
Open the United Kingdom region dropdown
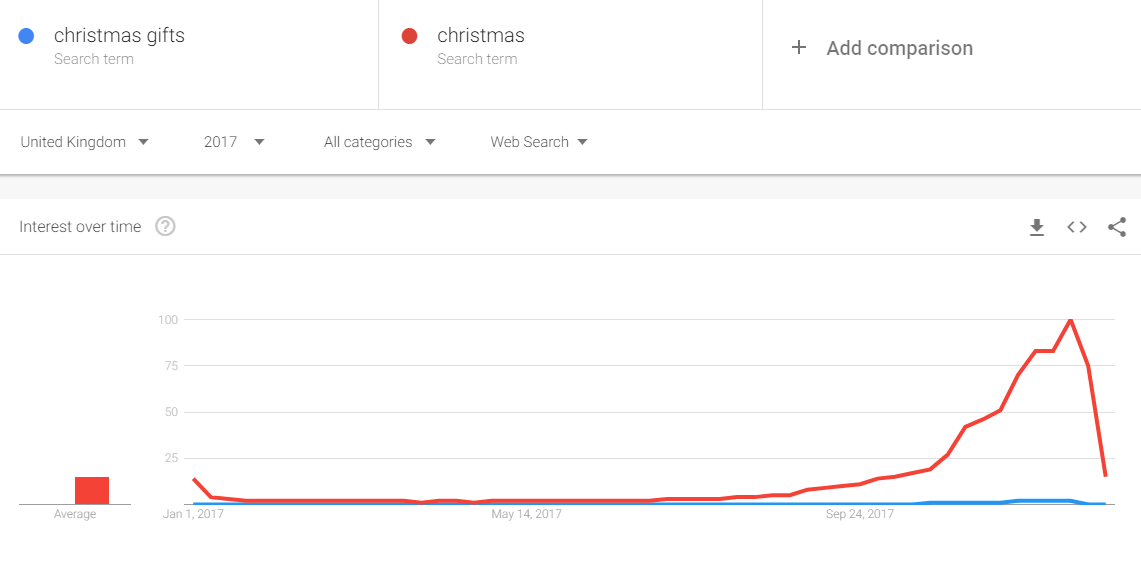[84, 142]
